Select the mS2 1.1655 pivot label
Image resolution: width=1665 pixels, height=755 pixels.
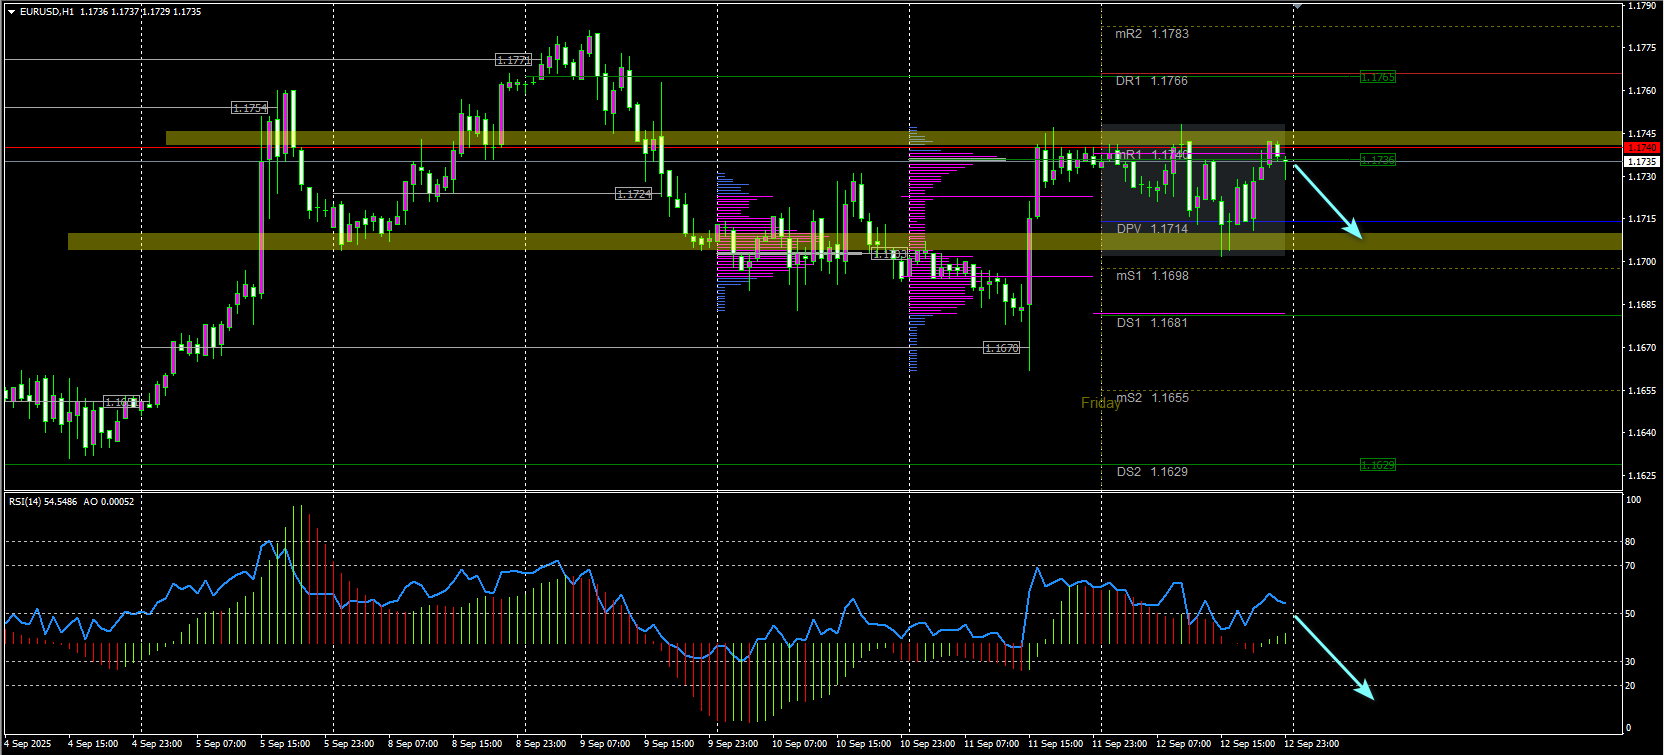[x=1152, y=398]
